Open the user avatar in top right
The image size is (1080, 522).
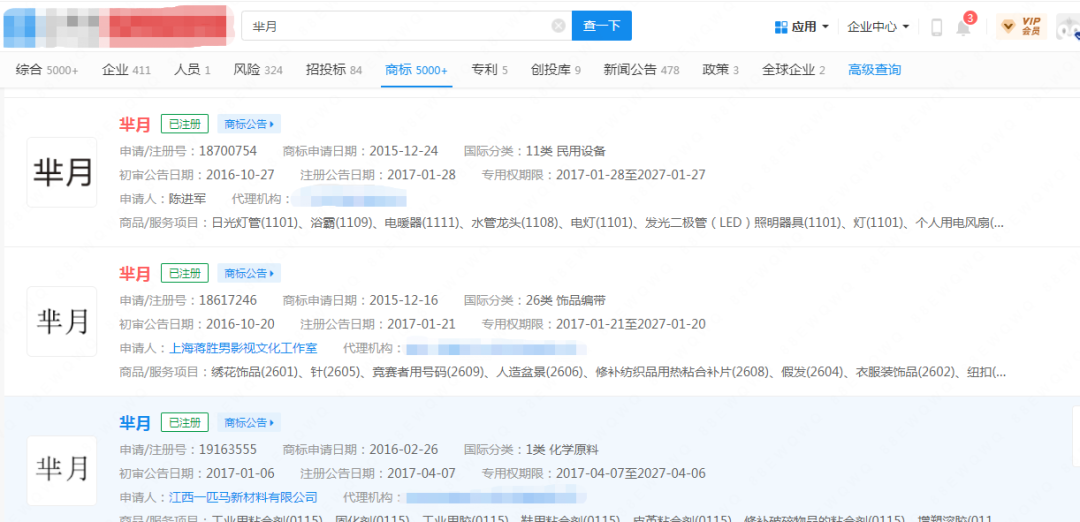(1067, 27)
